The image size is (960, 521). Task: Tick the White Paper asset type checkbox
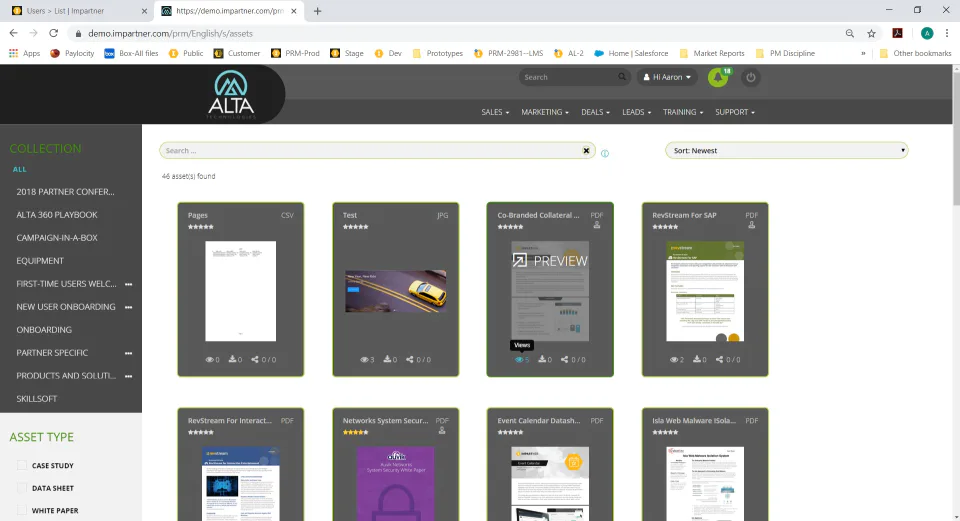pyautogui.click(x=22, y=511)
